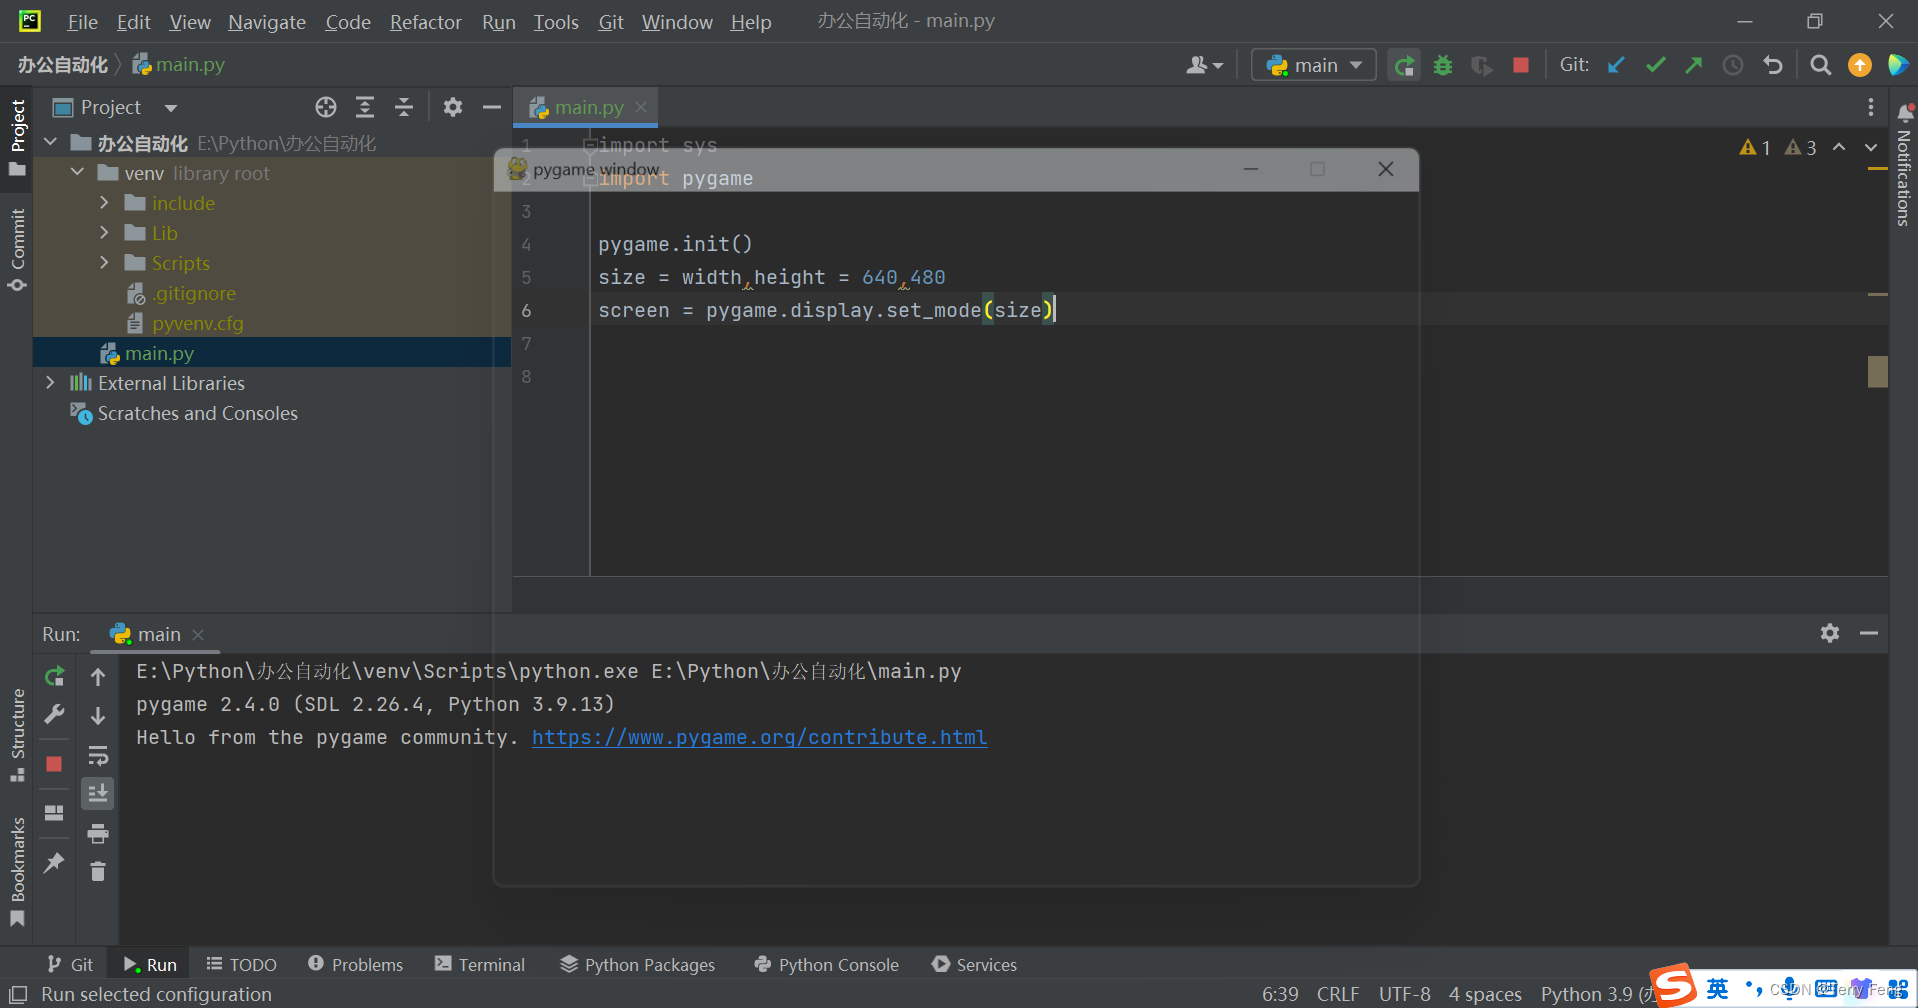Change CRLF line separator in status bar
This screenshot has height=1008, width=1918.
1337,994
